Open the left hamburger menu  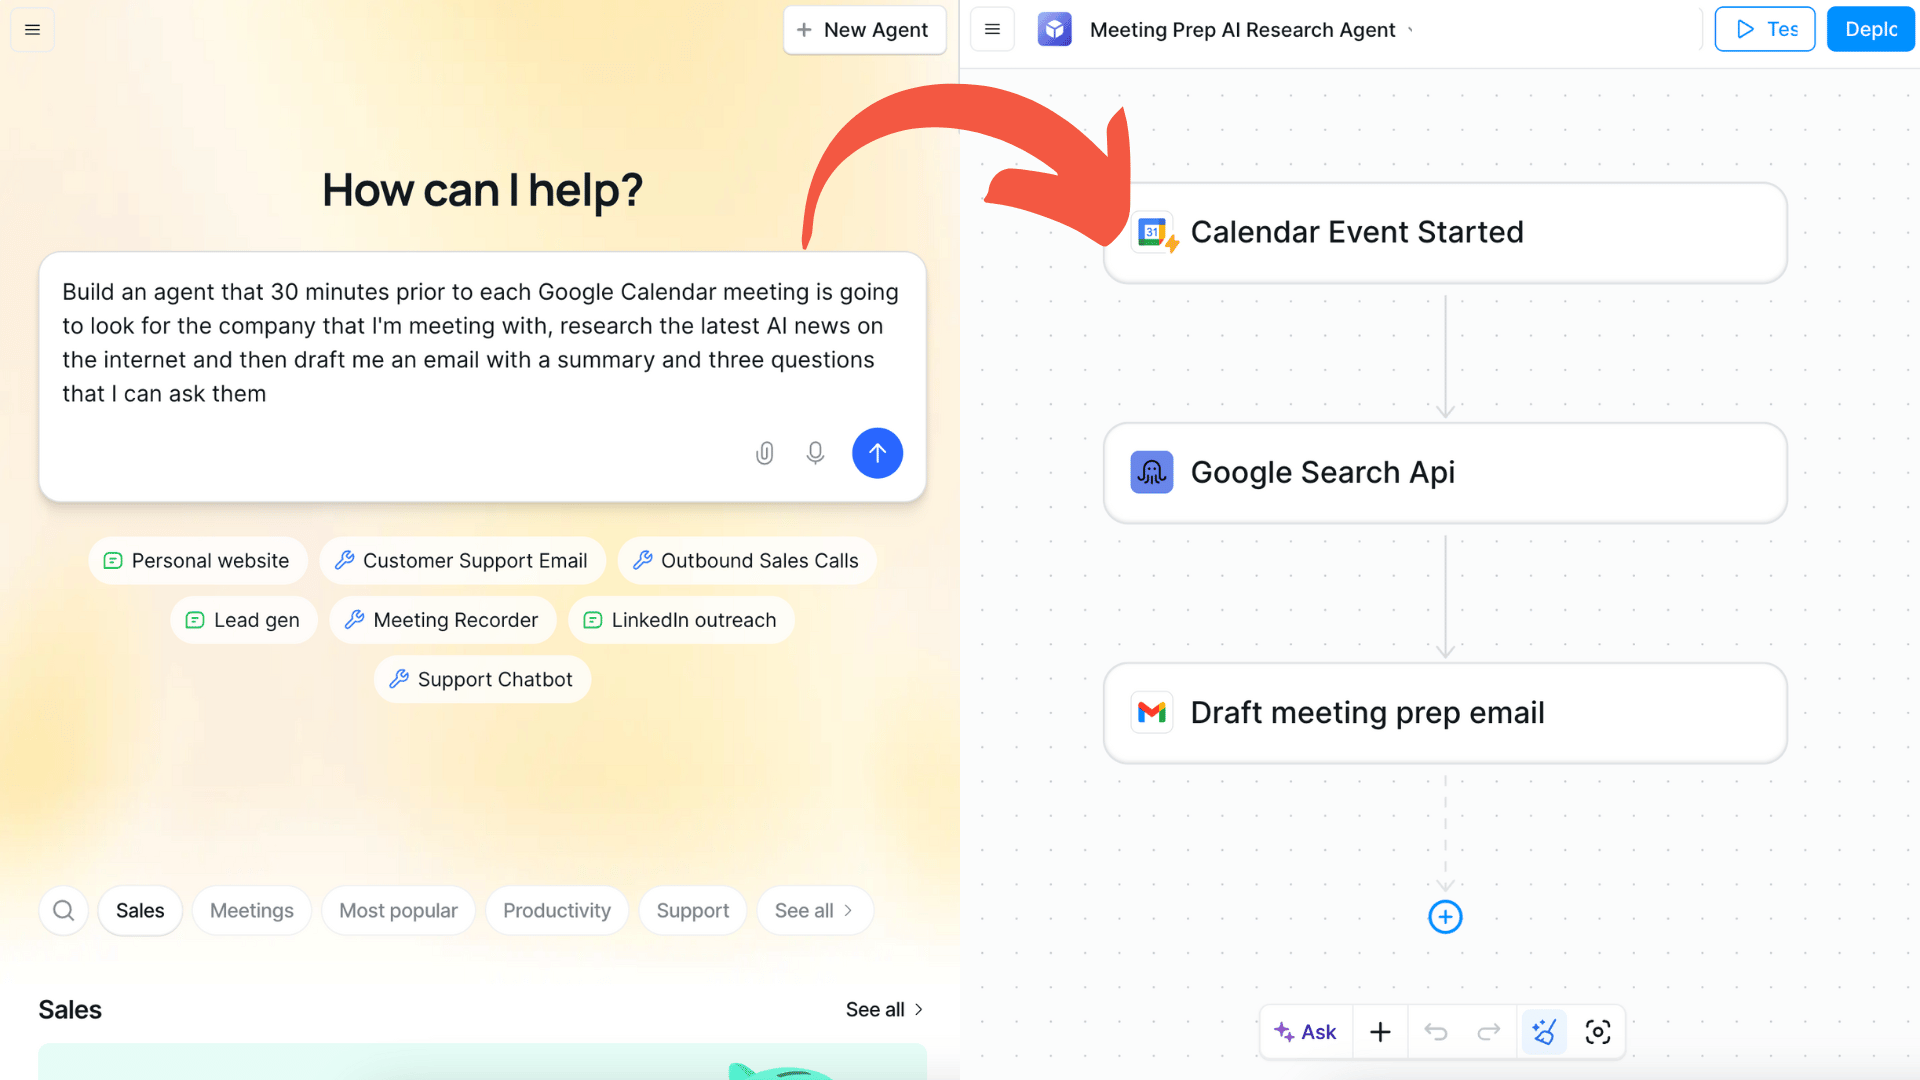[32, 30]
